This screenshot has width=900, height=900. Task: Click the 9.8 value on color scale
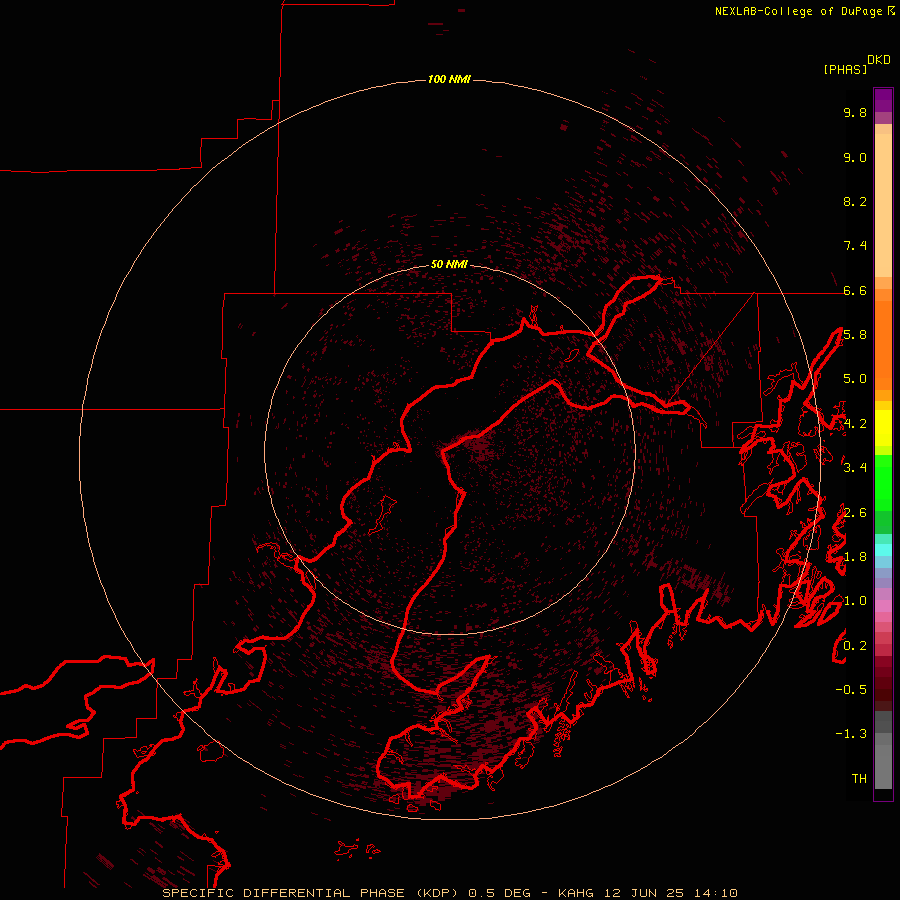(855, 112)
